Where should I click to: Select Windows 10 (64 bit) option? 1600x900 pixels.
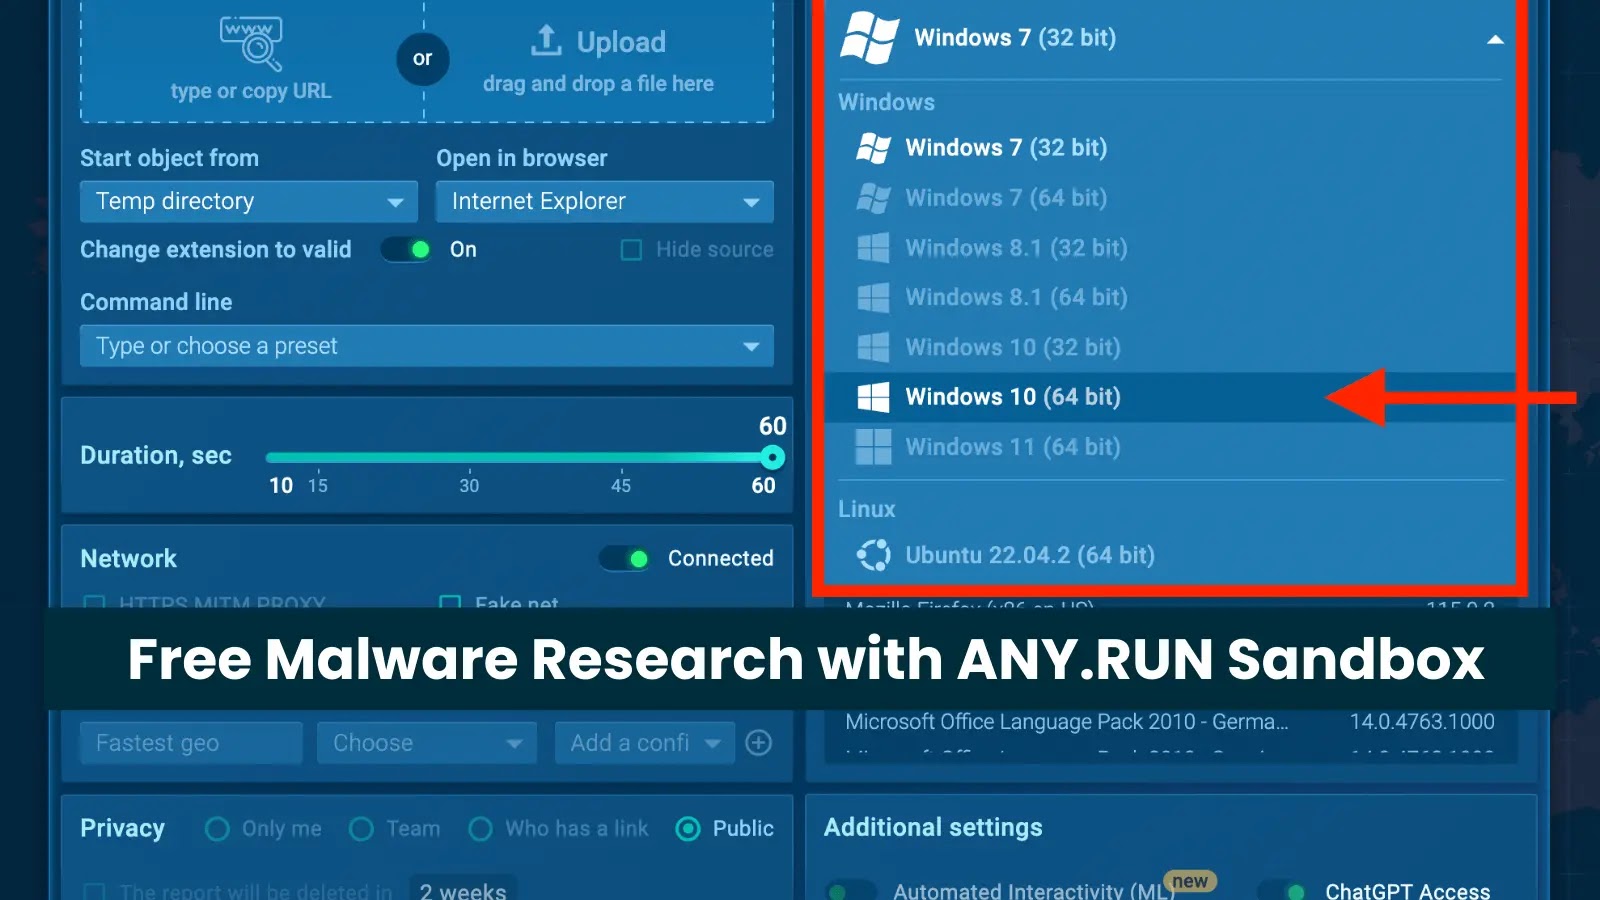[x=1170, y=397]
